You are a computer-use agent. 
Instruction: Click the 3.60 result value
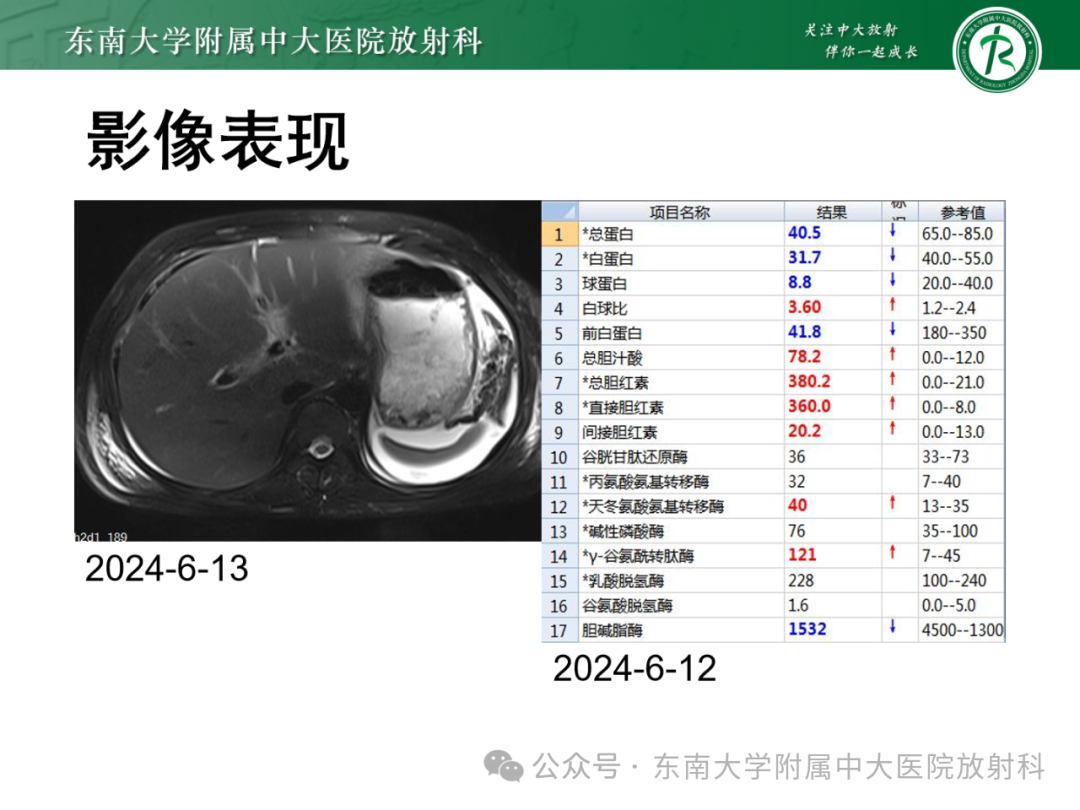click(x=804, y=307)
